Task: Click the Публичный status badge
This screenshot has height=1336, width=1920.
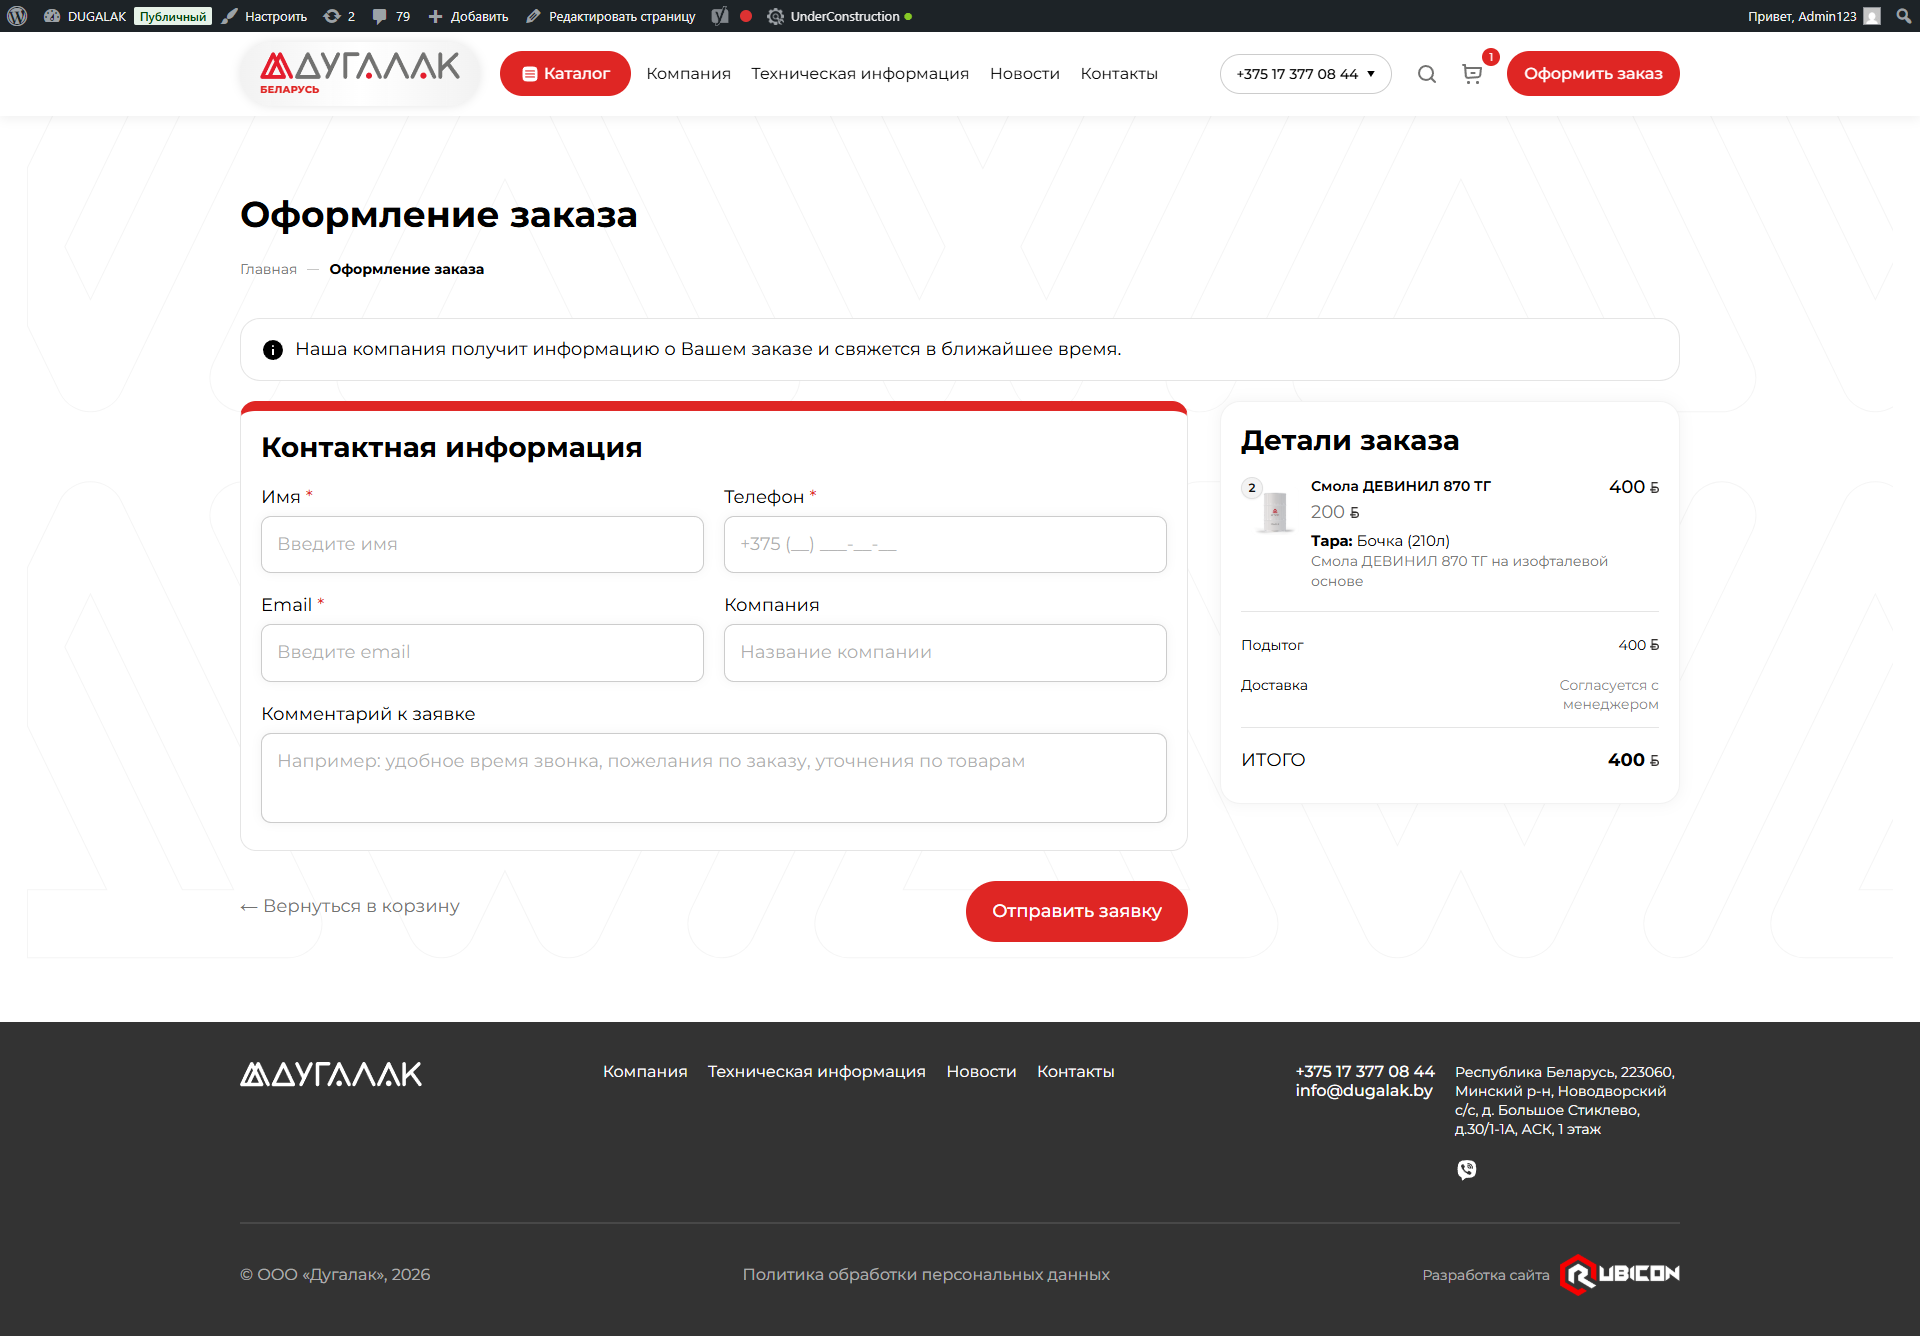Action: (172, 16)
